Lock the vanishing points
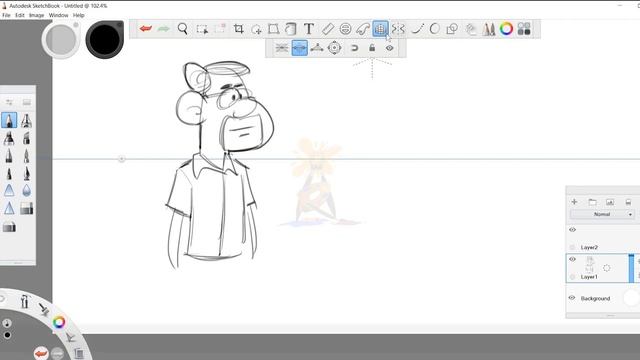The height and width of the screenshot is (360, 640). [372, 48]
